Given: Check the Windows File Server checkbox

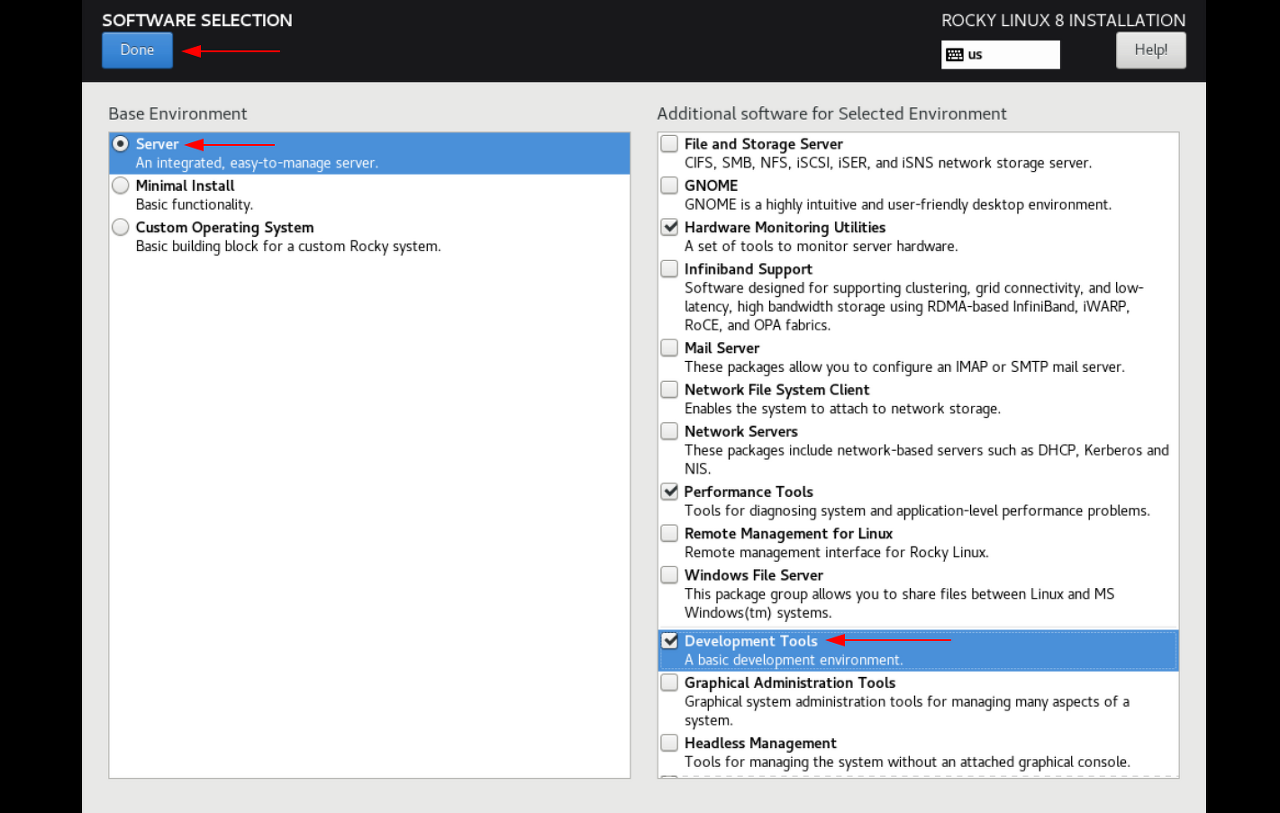Looking at the screenshot, I should tap(669, 575).
